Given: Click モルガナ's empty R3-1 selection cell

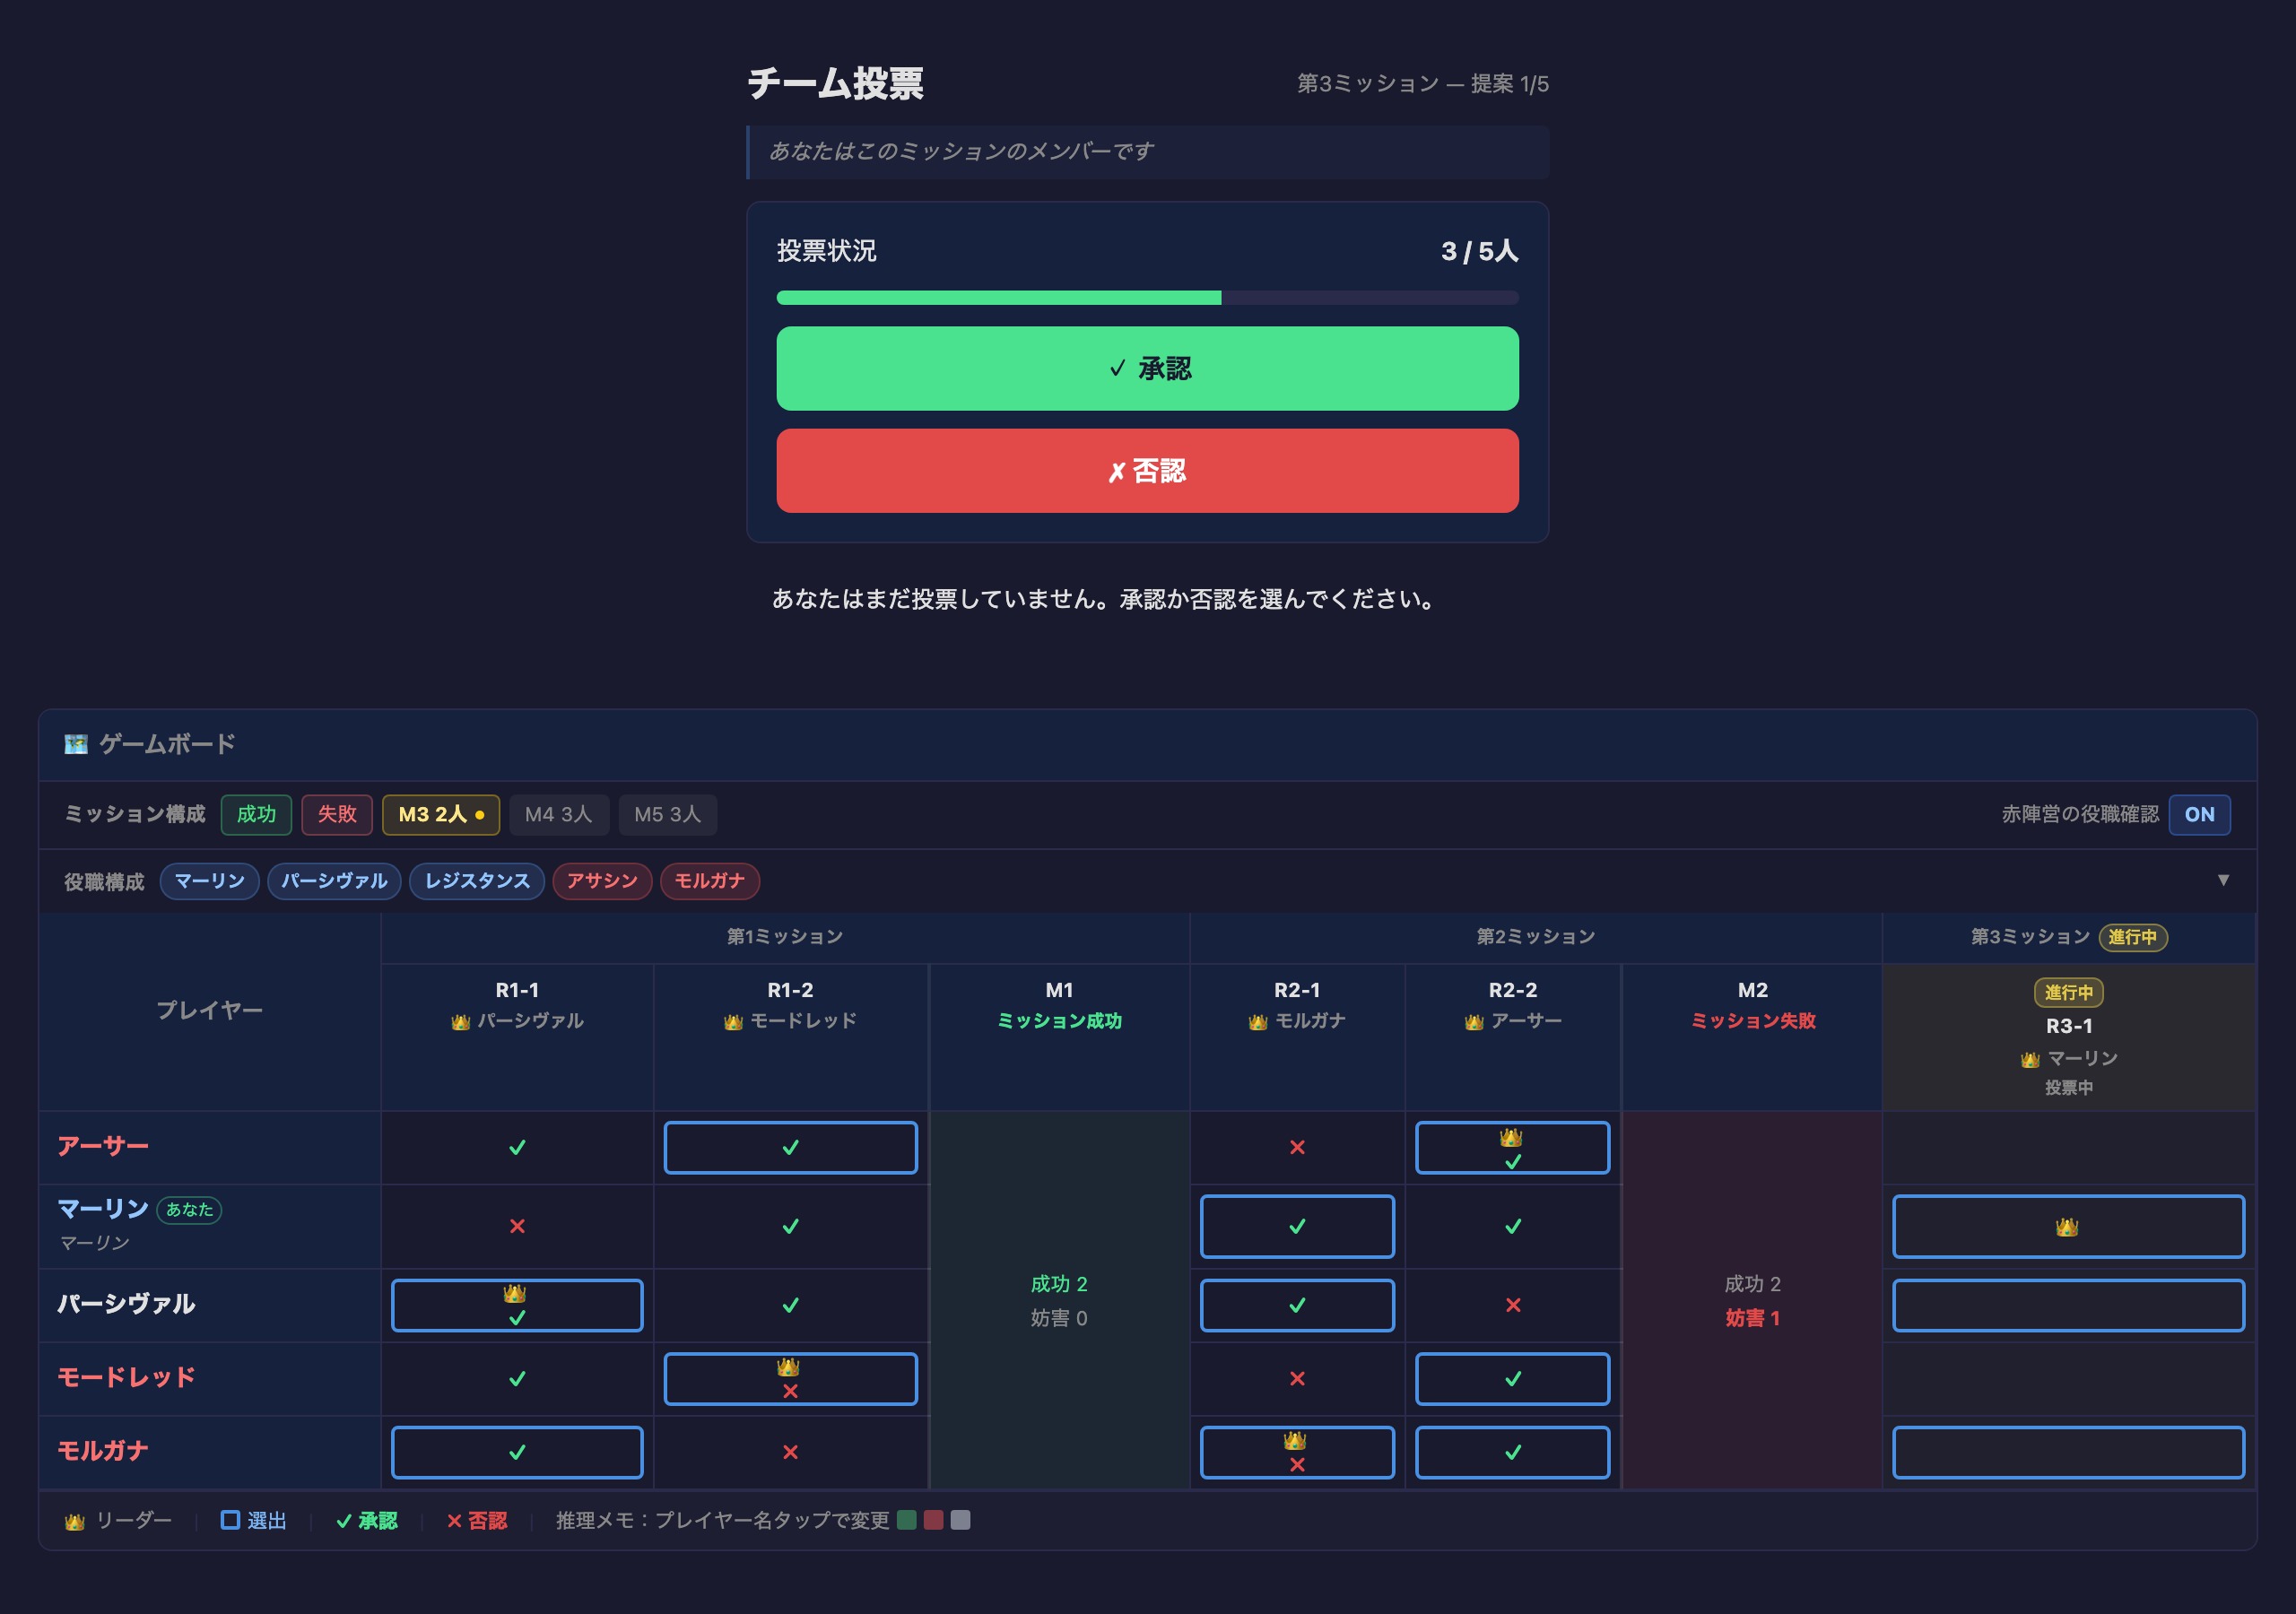Looking at the screenshot, I should (2068, 1452).
